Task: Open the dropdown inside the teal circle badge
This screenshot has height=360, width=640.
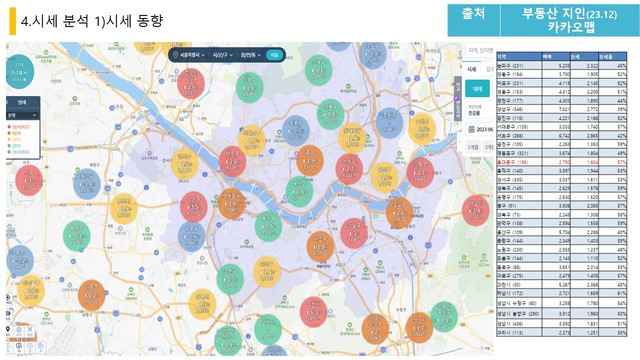Action: pos(19,72)
